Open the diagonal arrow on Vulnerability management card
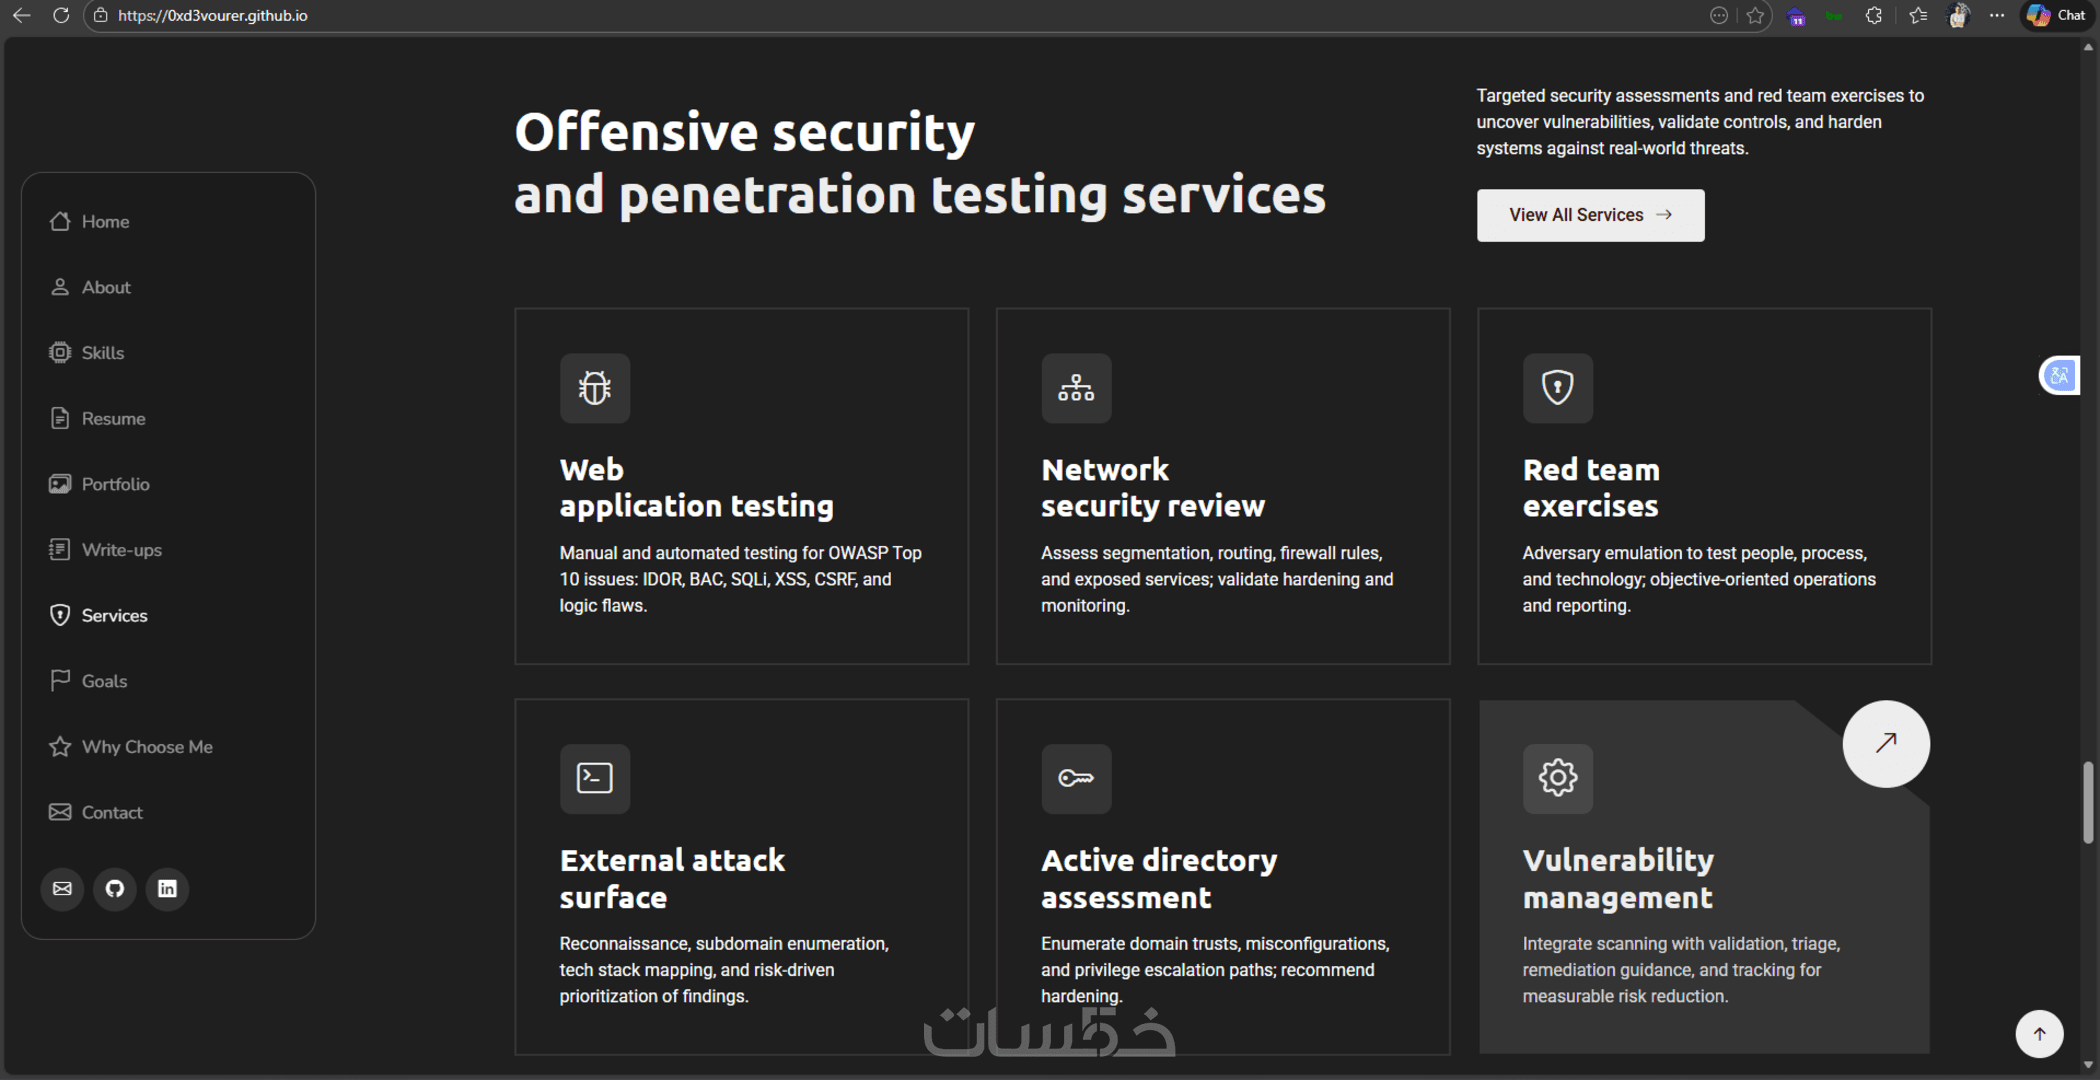This screenshot has width=2100, height=1080. [1886, 744]
